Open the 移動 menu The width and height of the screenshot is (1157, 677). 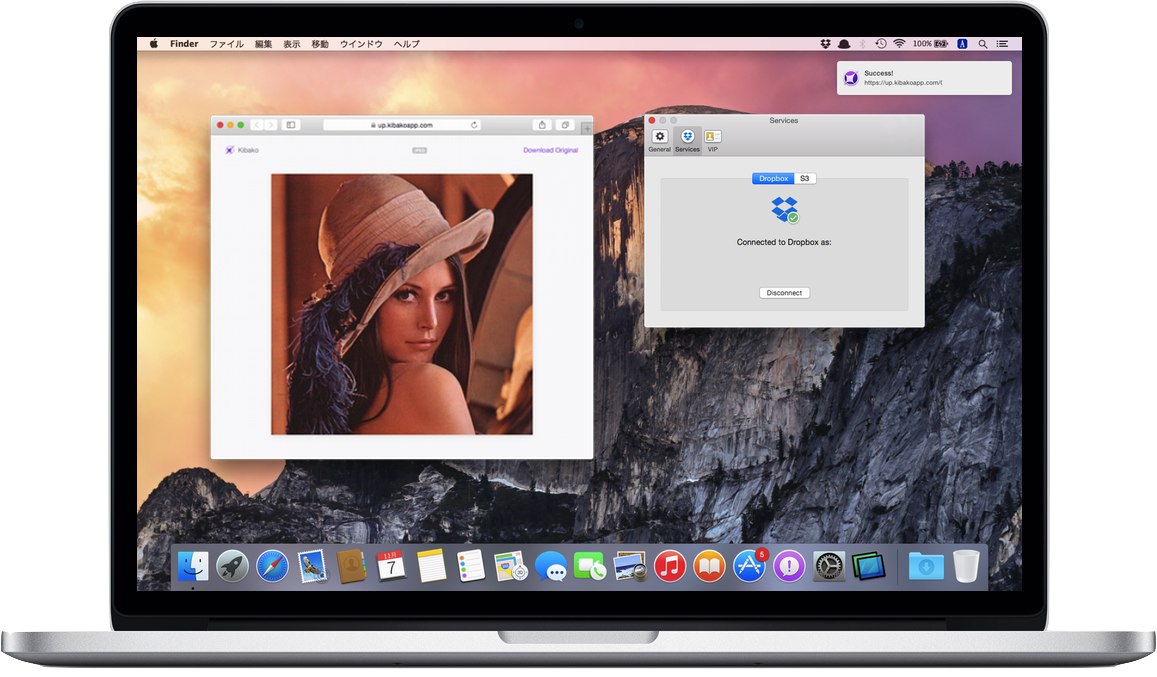tap(320, 44)
